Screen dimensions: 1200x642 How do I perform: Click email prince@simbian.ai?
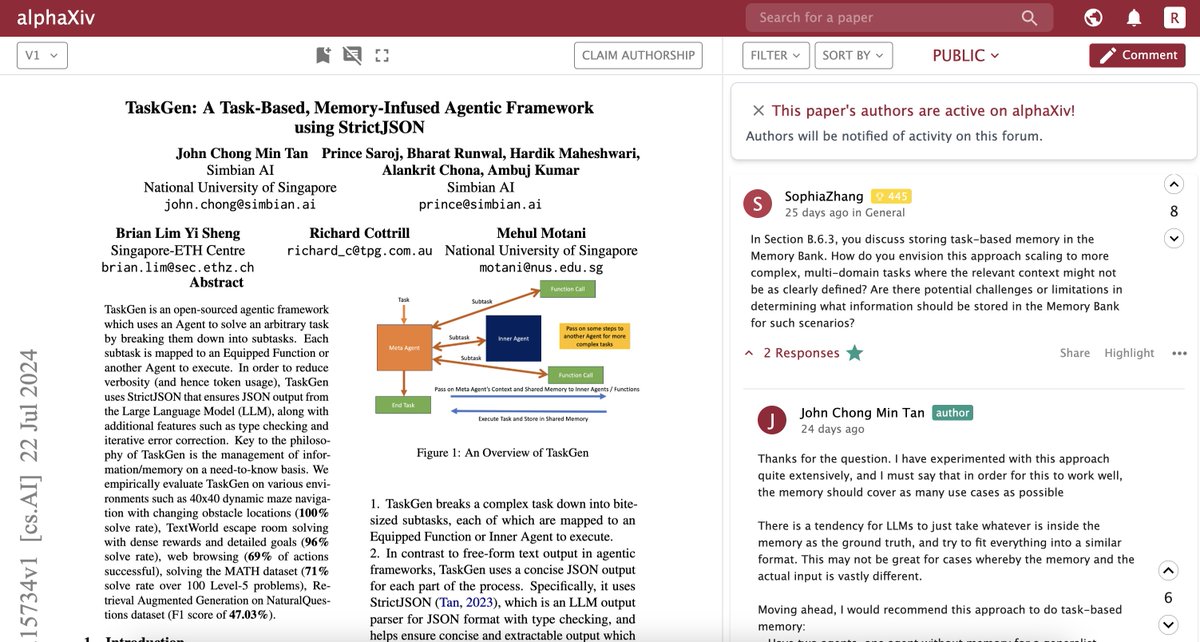pos(480,204)
